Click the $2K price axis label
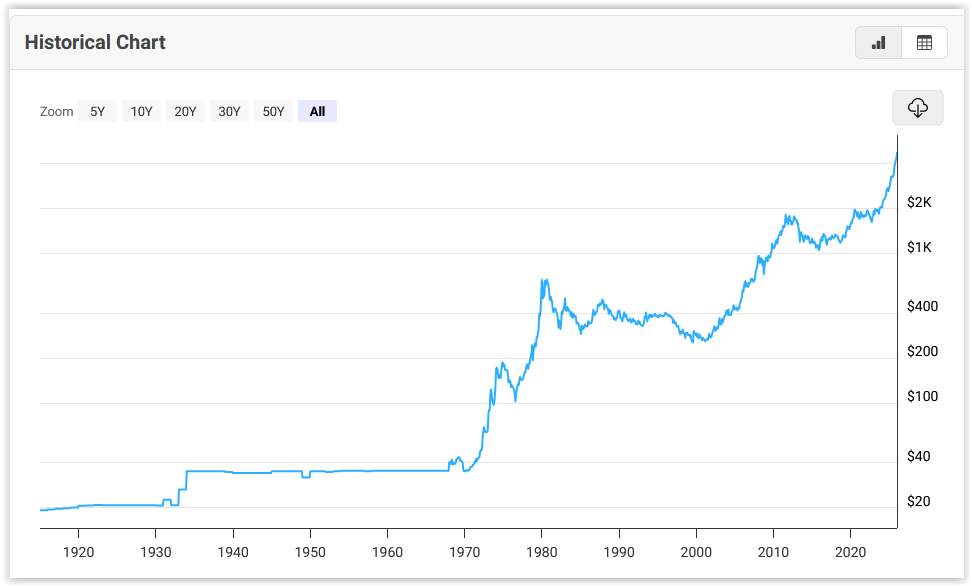The width and height of the screenshot is (972, 586). [919, 202]
